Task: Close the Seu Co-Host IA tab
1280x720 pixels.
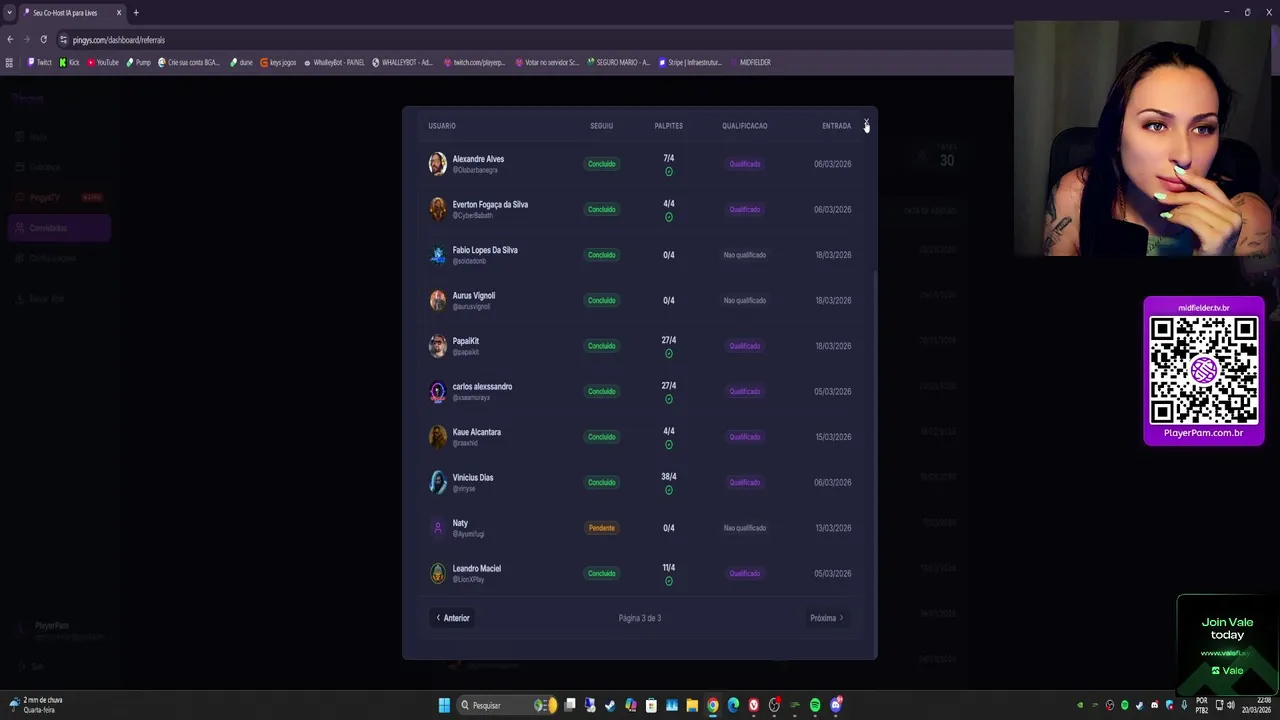Action: coord(118,13)
